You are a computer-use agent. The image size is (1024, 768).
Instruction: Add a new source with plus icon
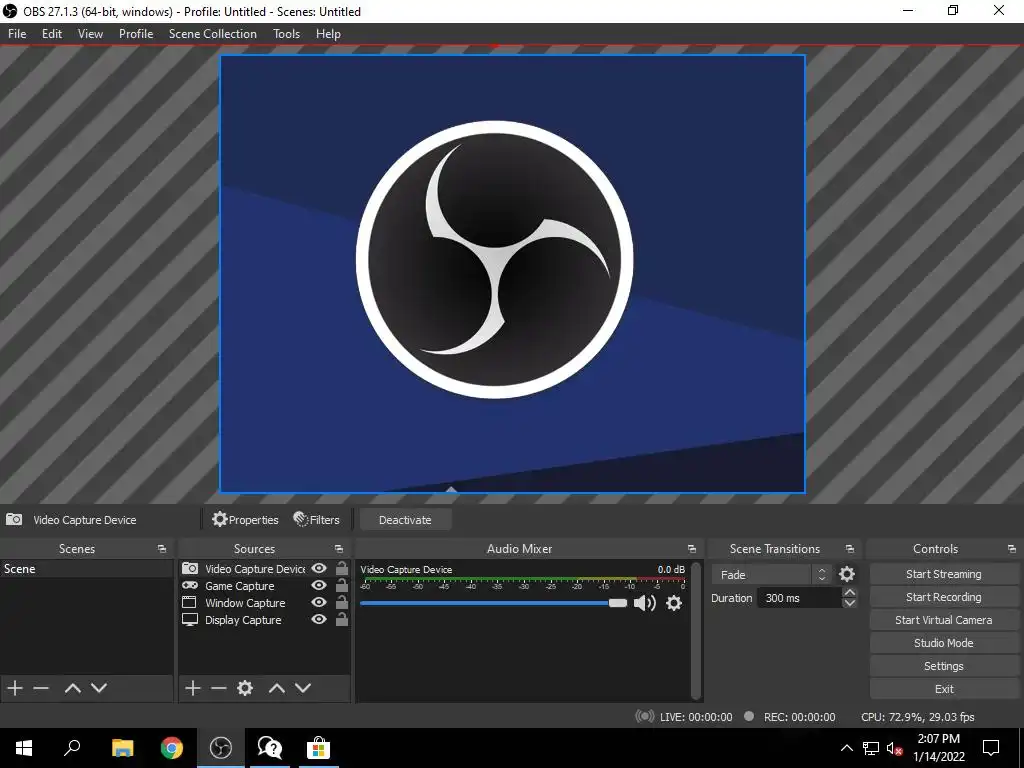pos(193,688)
